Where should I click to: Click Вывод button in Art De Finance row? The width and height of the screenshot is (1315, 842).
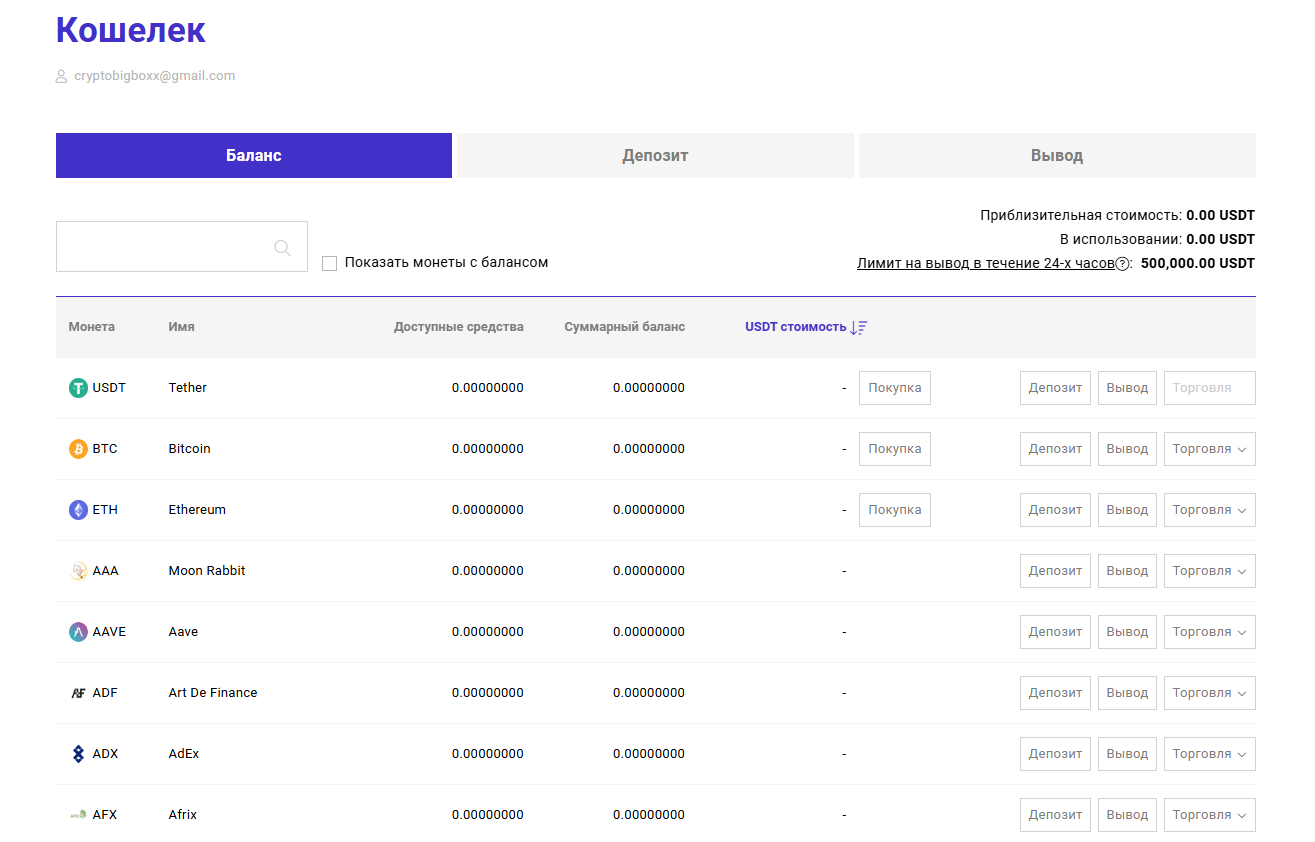1127,693
